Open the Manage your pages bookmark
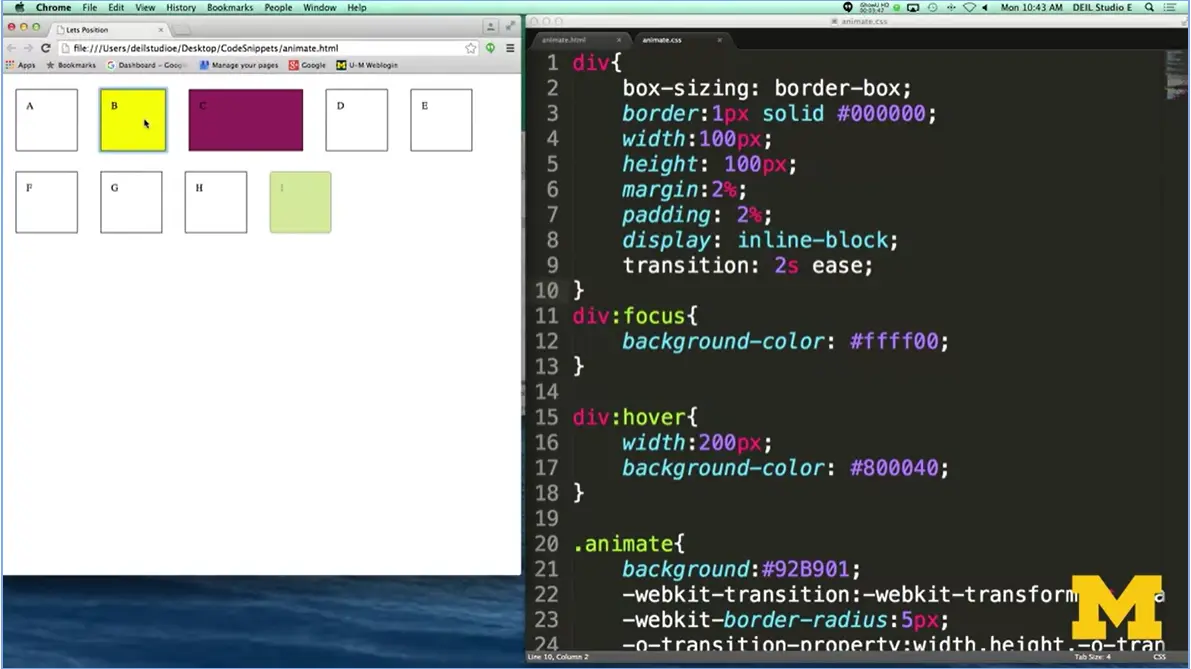 [x=239, y=65]
